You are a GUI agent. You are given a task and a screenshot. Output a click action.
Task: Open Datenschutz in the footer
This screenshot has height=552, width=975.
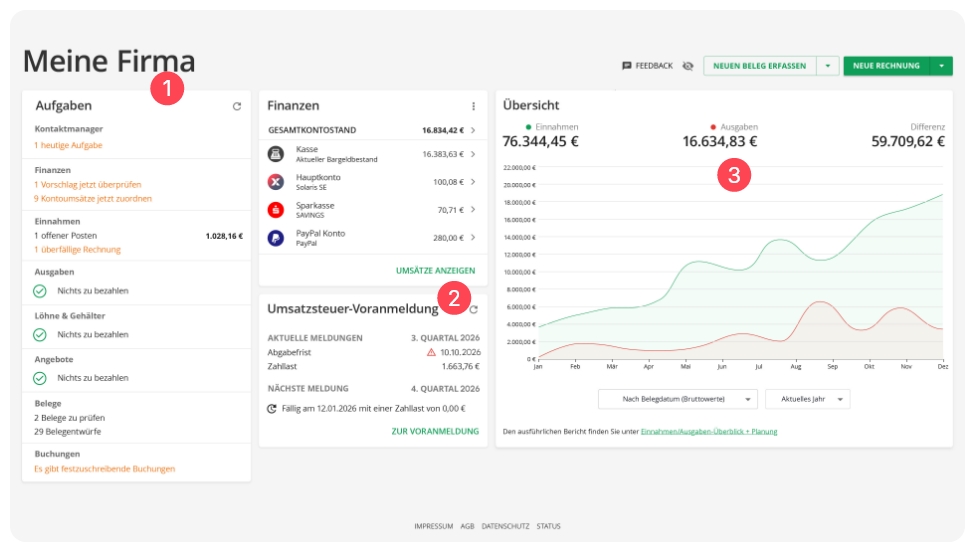pos(505,526)
